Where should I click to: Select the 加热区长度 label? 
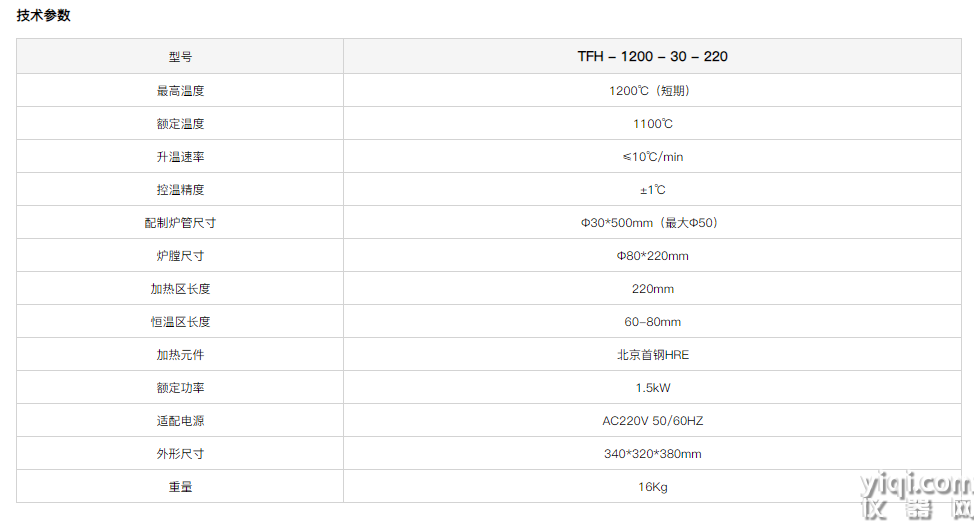(x=180, y=288)
